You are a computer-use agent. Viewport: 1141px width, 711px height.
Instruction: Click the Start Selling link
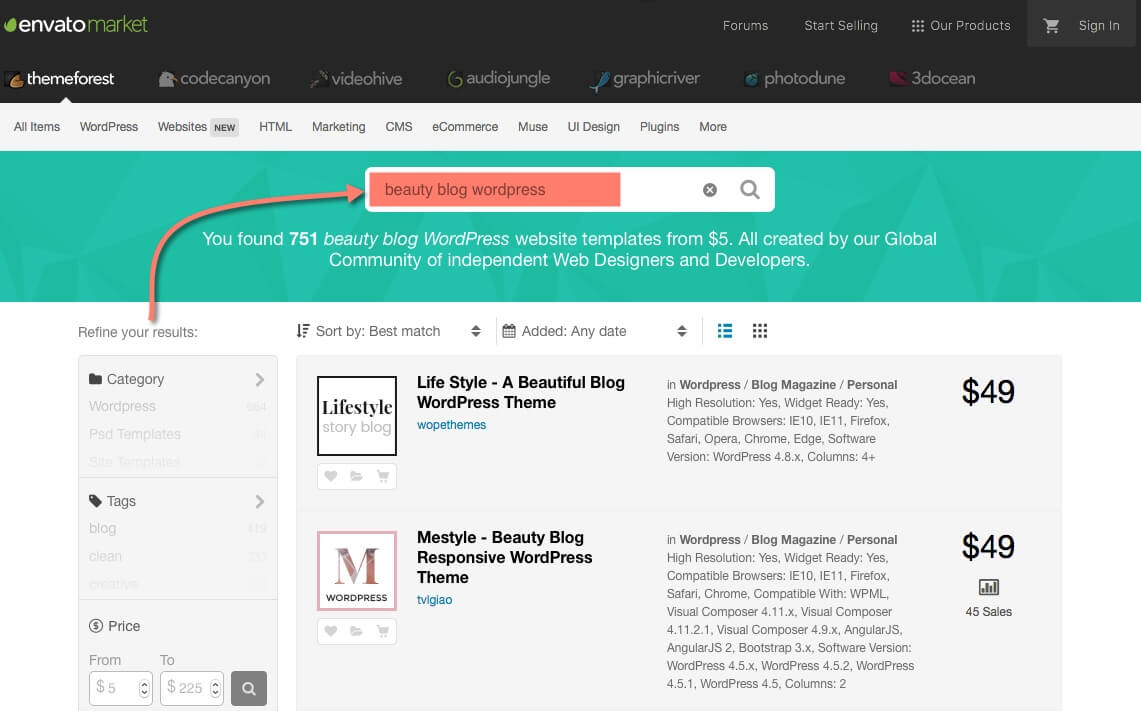840,25
